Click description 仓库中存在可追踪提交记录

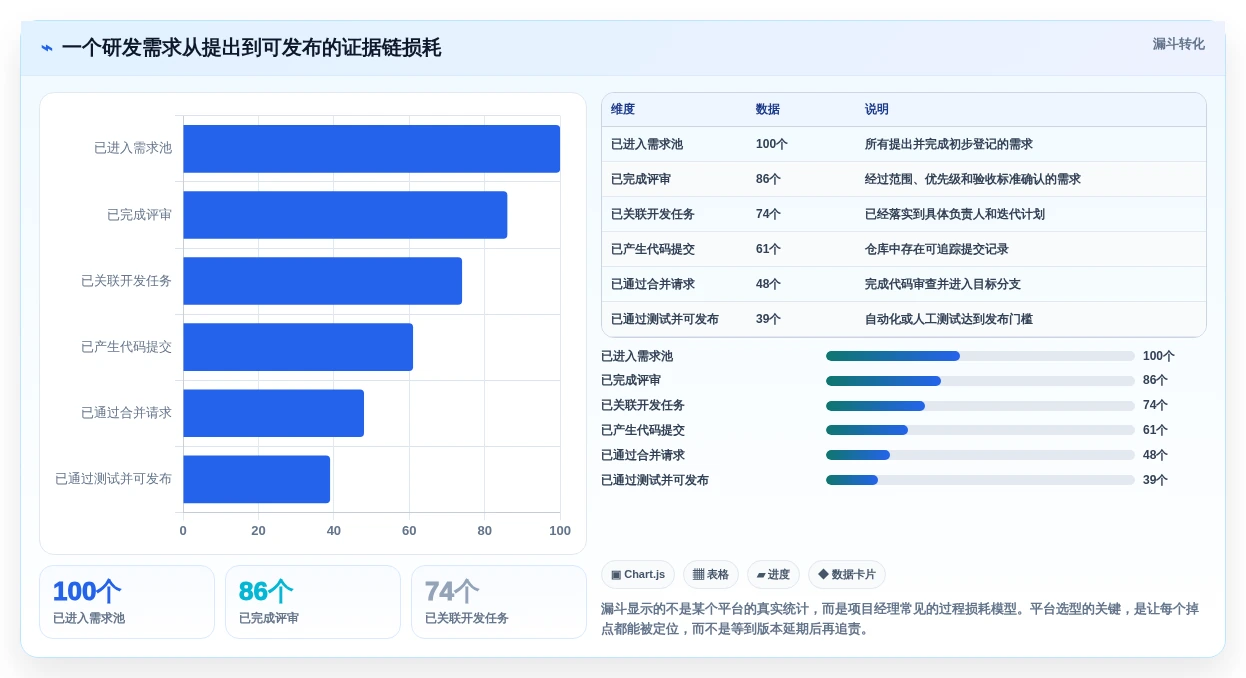point(937,249)
